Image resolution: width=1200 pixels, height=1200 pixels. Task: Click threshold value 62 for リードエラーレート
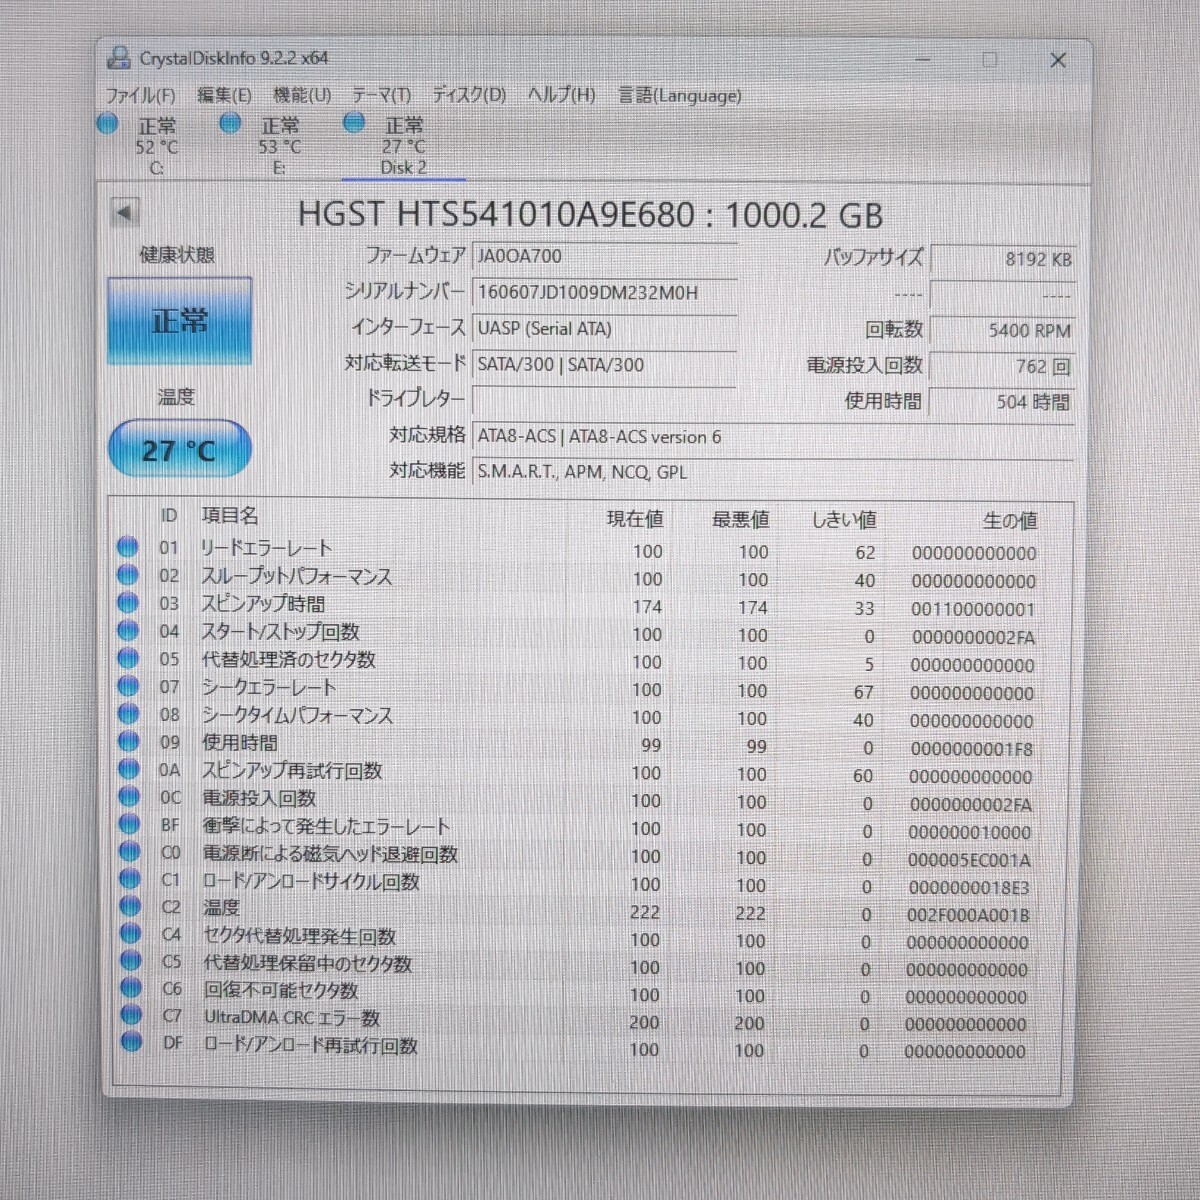[865, 552]
